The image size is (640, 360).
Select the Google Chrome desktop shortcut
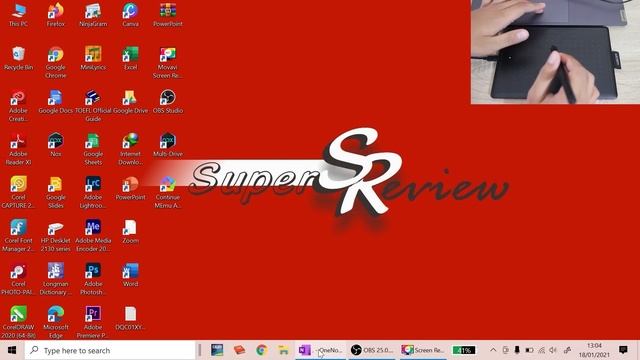[56, 62]
